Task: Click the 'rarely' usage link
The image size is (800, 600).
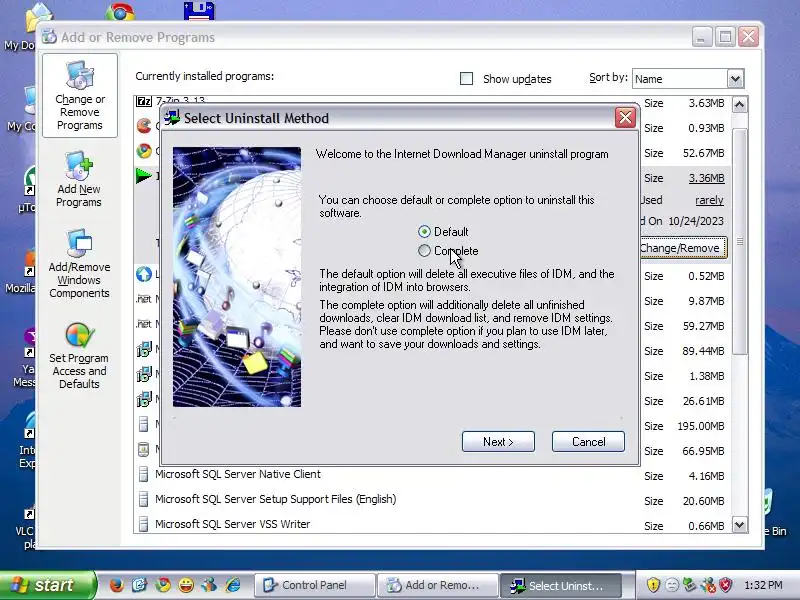Action: point(709,200)
